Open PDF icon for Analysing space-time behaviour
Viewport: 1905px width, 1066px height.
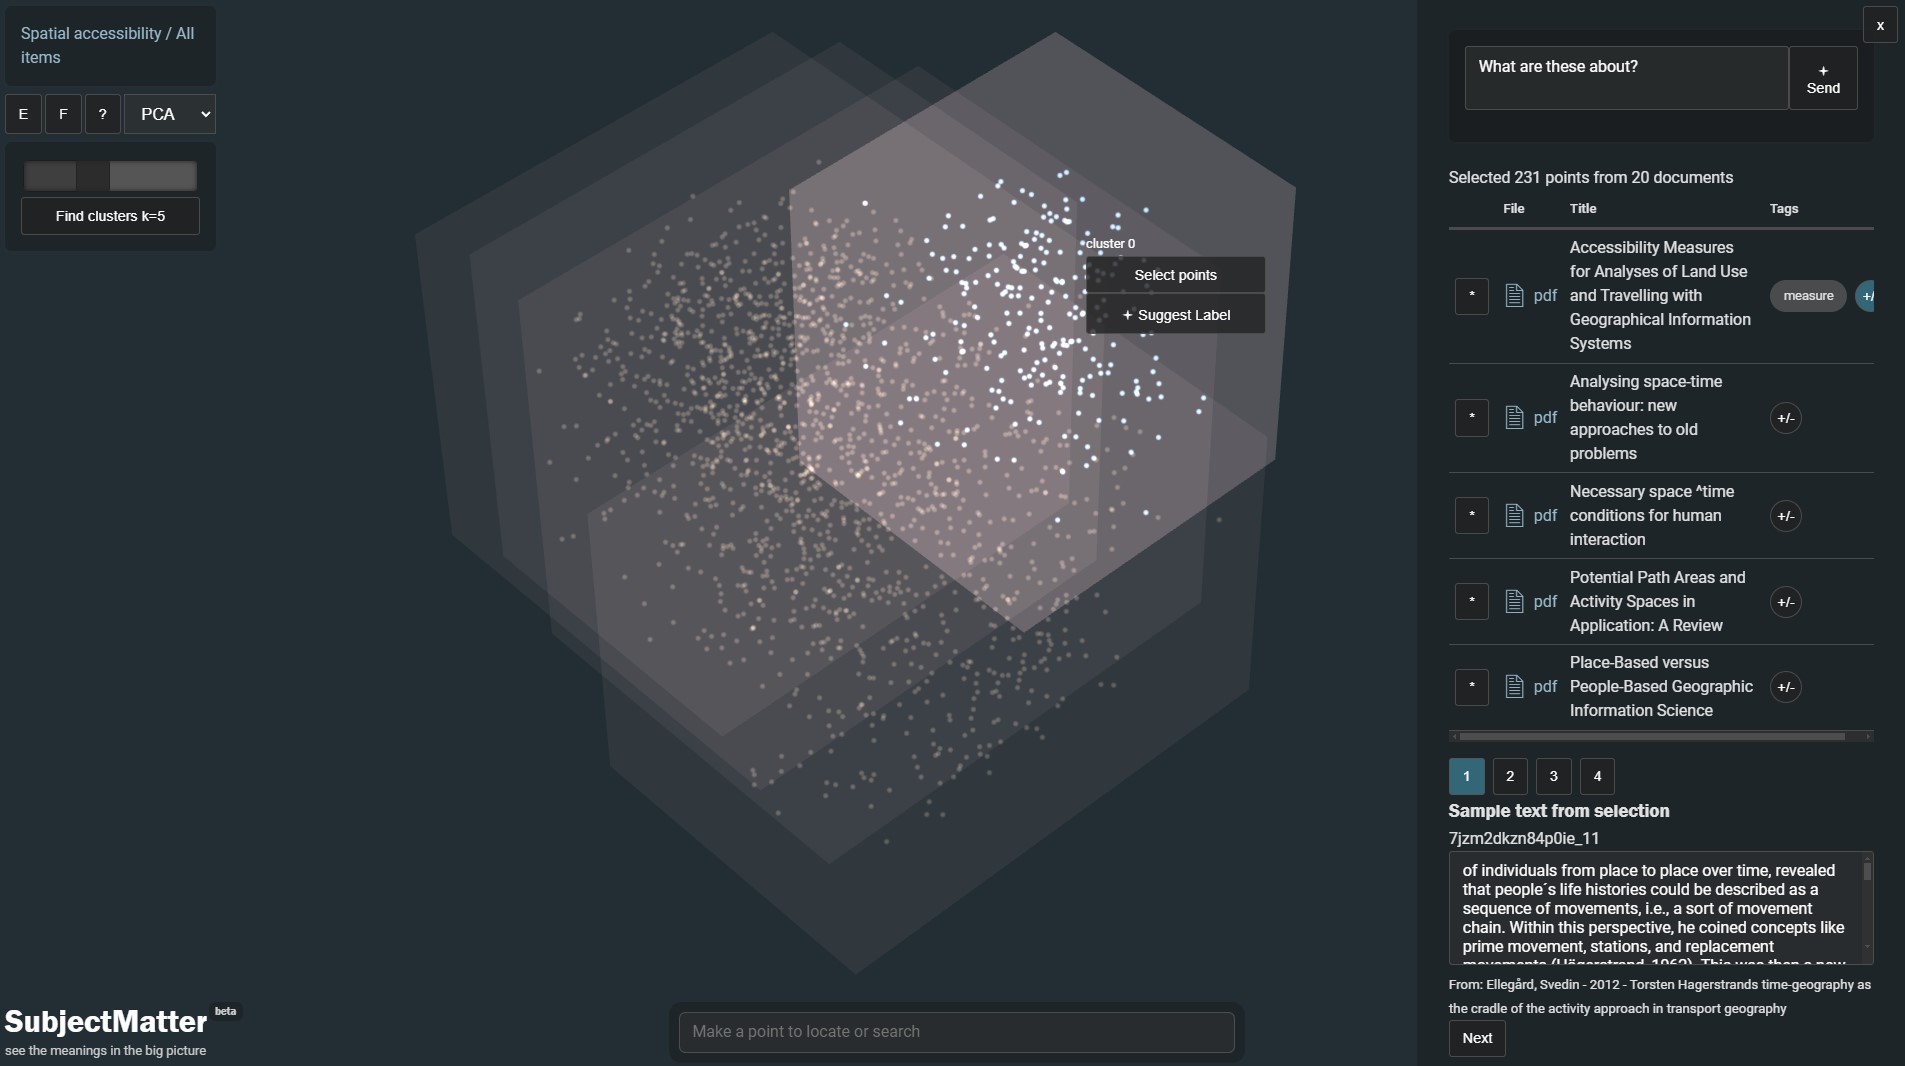(x=1514, y=418)
